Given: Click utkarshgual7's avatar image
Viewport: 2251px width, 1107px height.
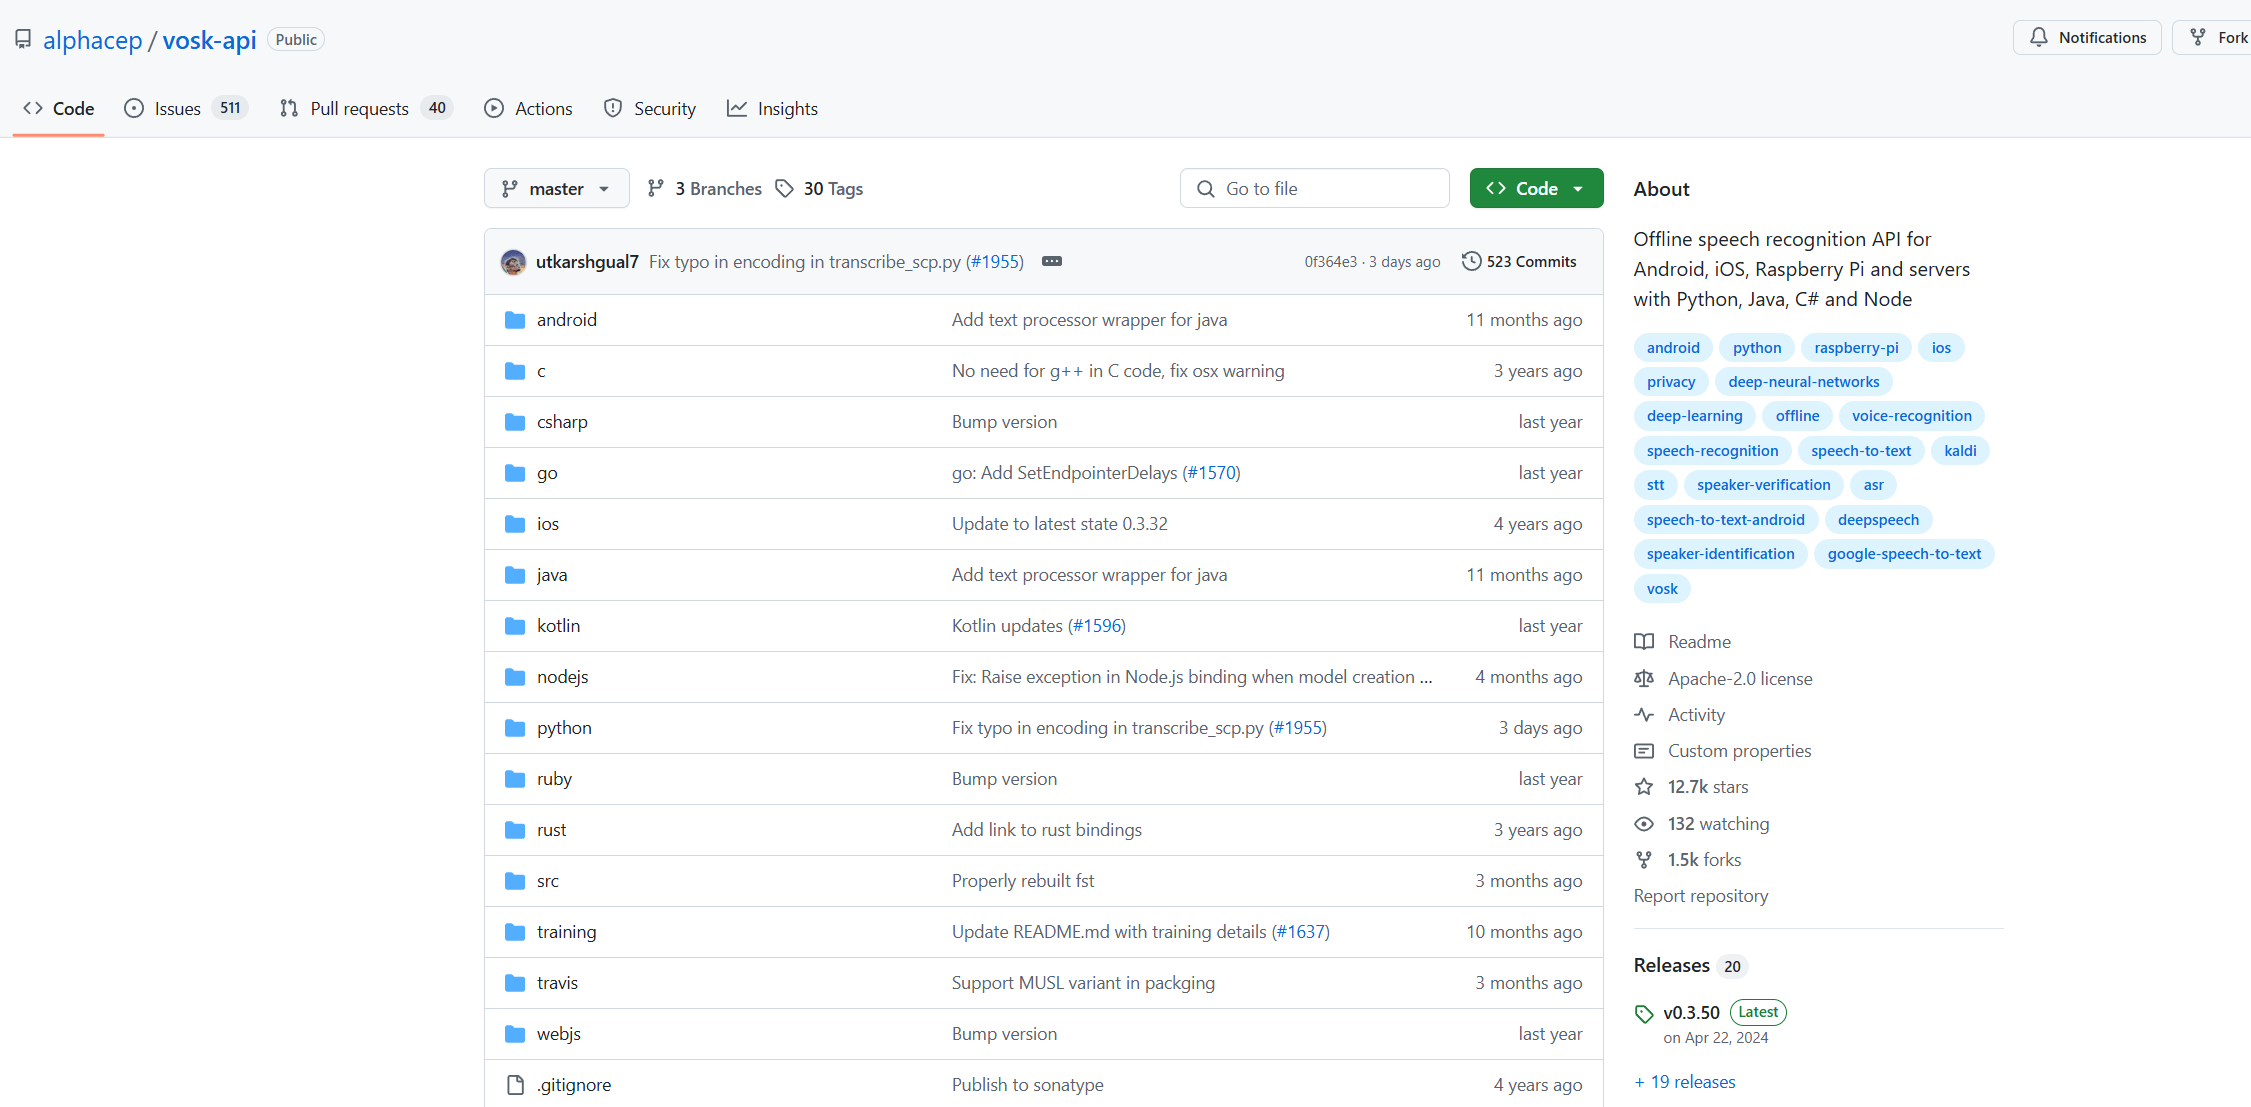Looking at the screenshot, I should pyautogui.click(x=513, y=262).
